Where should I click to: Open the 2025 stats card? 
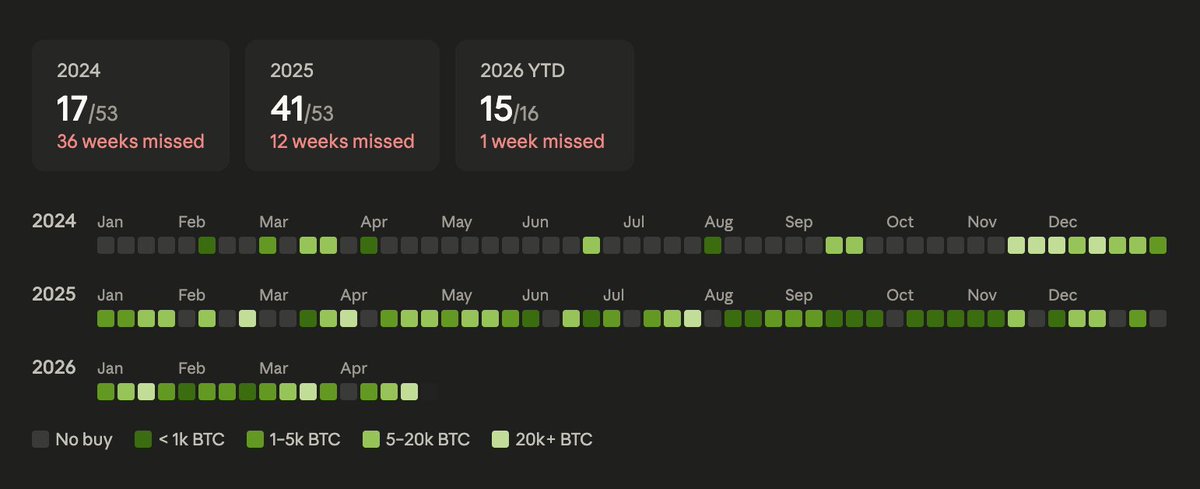coord(342,106)
